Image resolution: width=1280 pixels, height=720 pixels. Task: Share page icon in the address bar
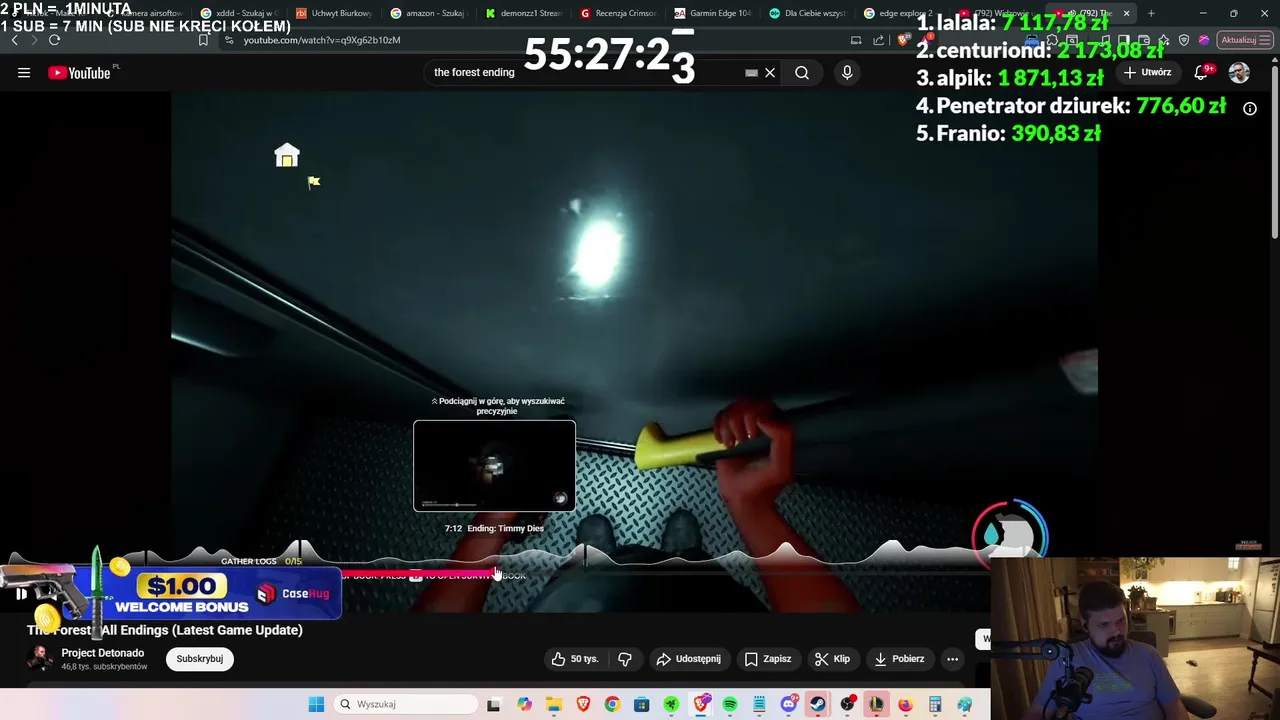879,40
